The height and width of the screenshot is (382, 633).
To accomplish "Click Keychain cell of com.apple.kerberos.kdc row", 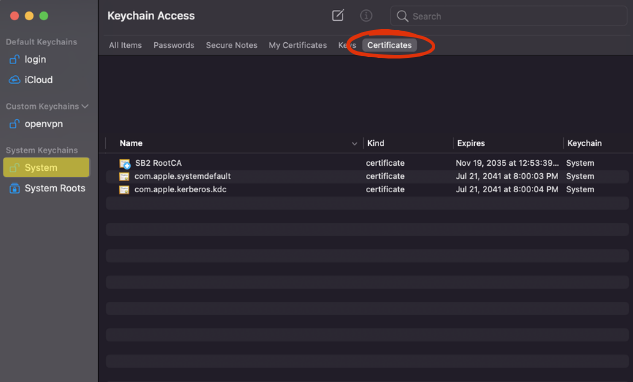I will click(580, 189).
